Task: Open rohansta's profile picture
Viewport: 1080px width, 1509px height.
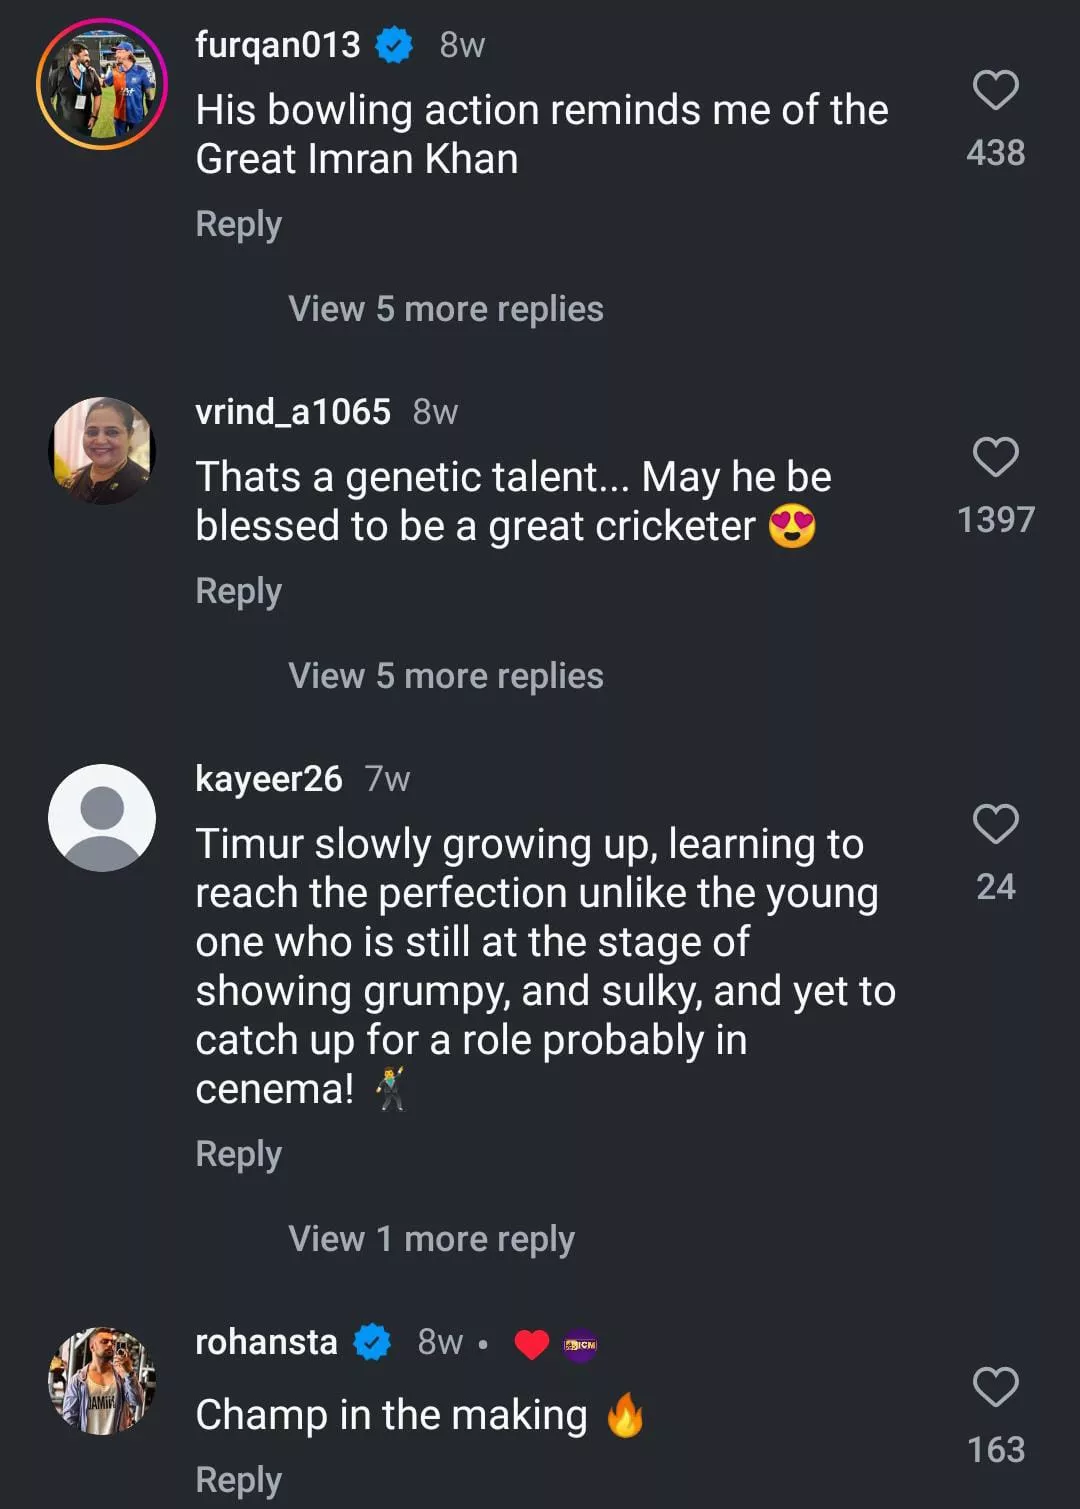Action: [102, 1381]
